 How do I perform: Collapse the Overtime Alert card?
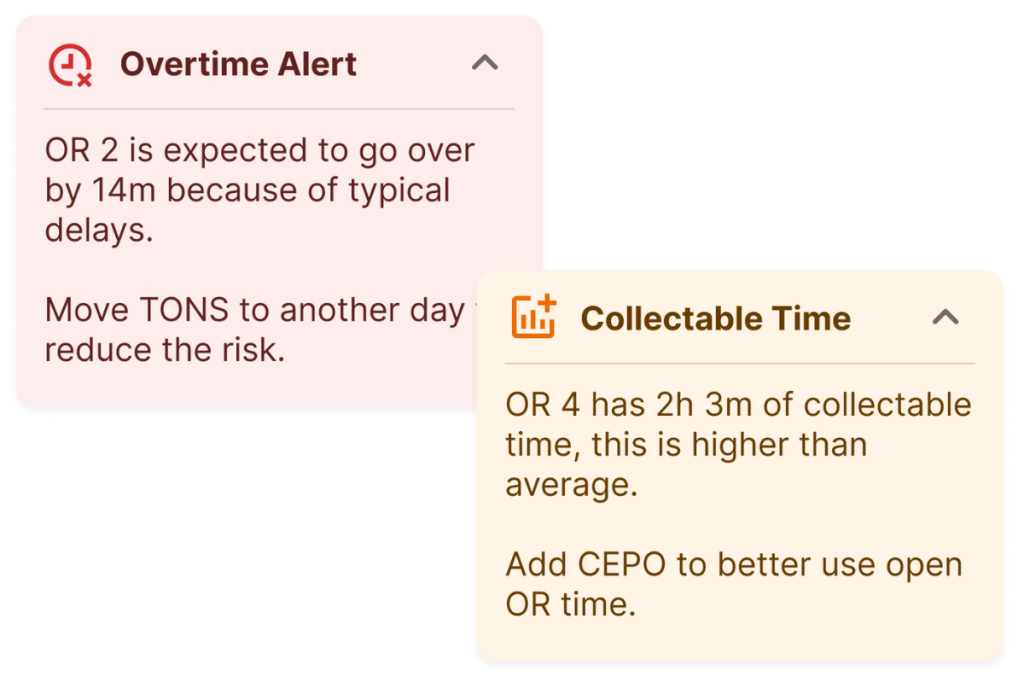485,63
